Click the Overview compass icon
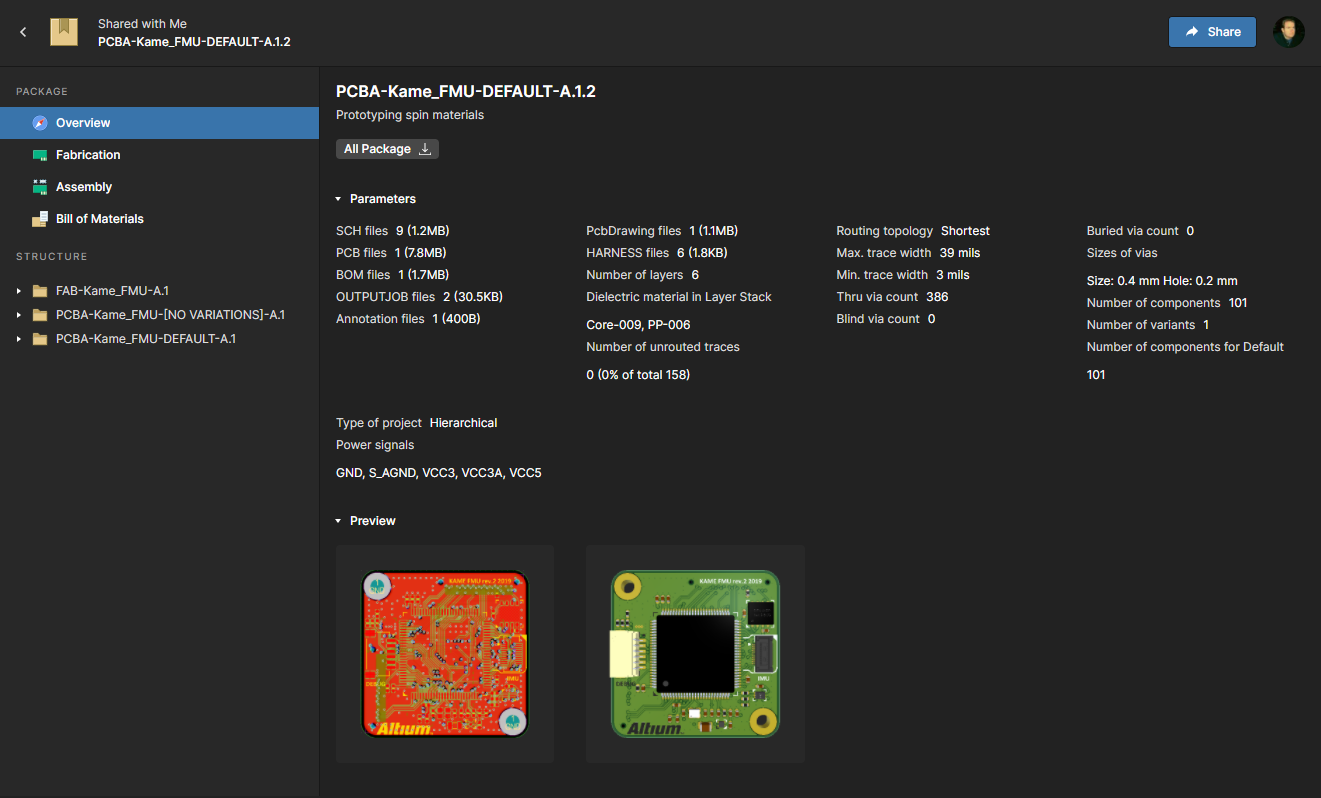The width and height of the screenshot is (1321, 798). 40,123
